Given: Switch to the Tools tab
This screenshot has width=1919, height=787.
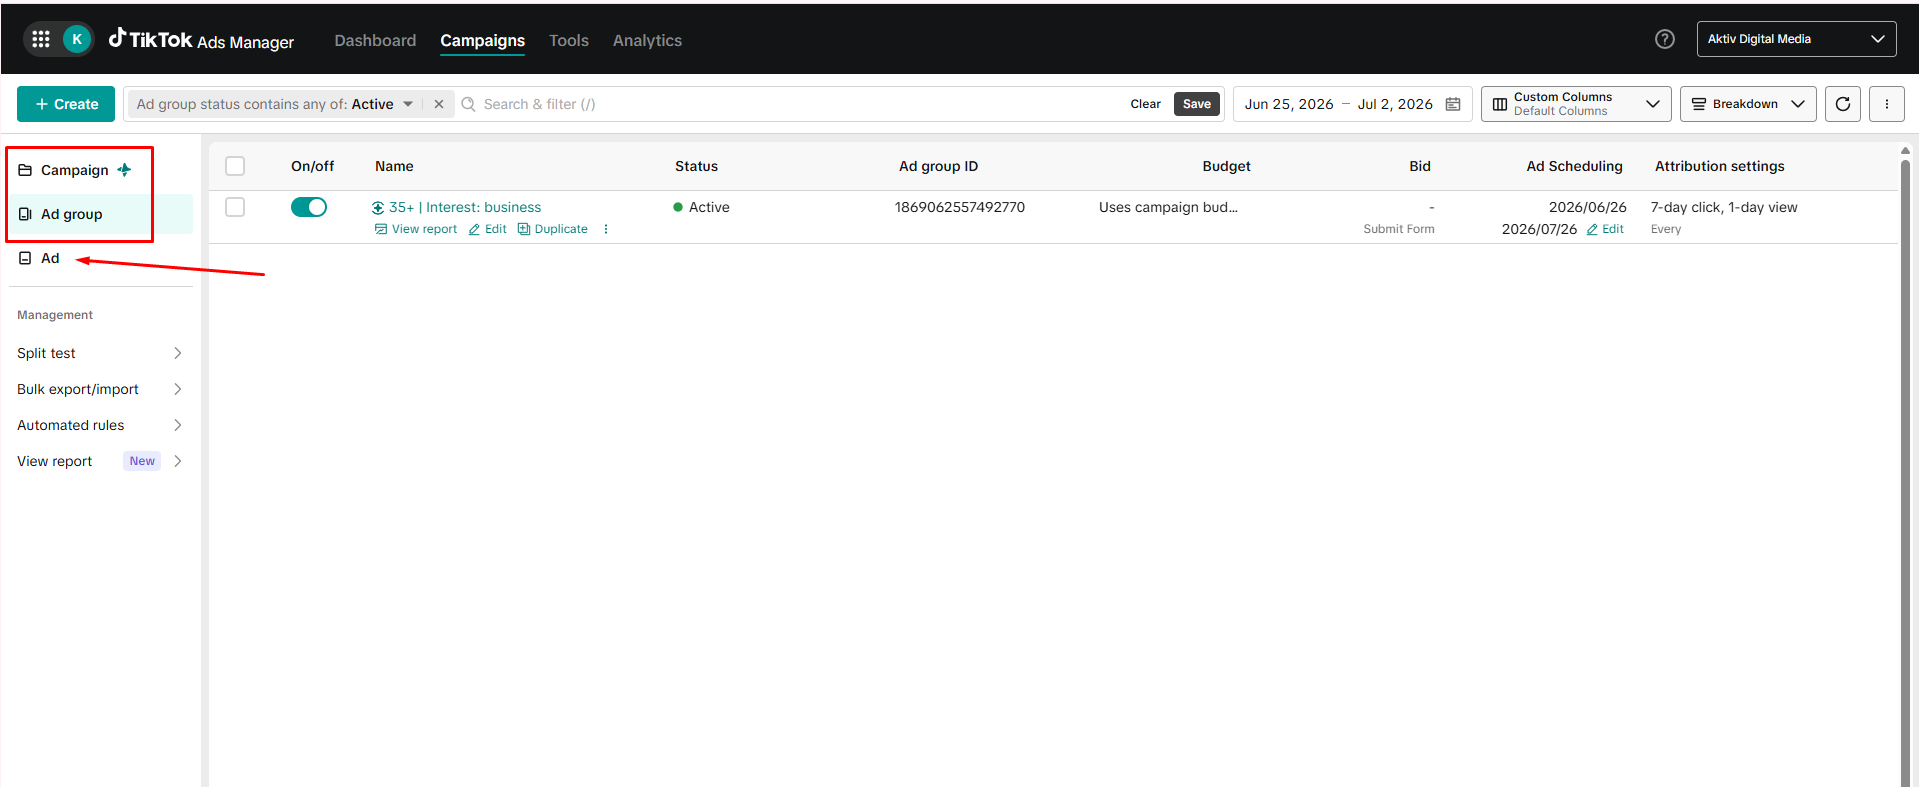Looking at the screenshot, I should coord(569,40).
